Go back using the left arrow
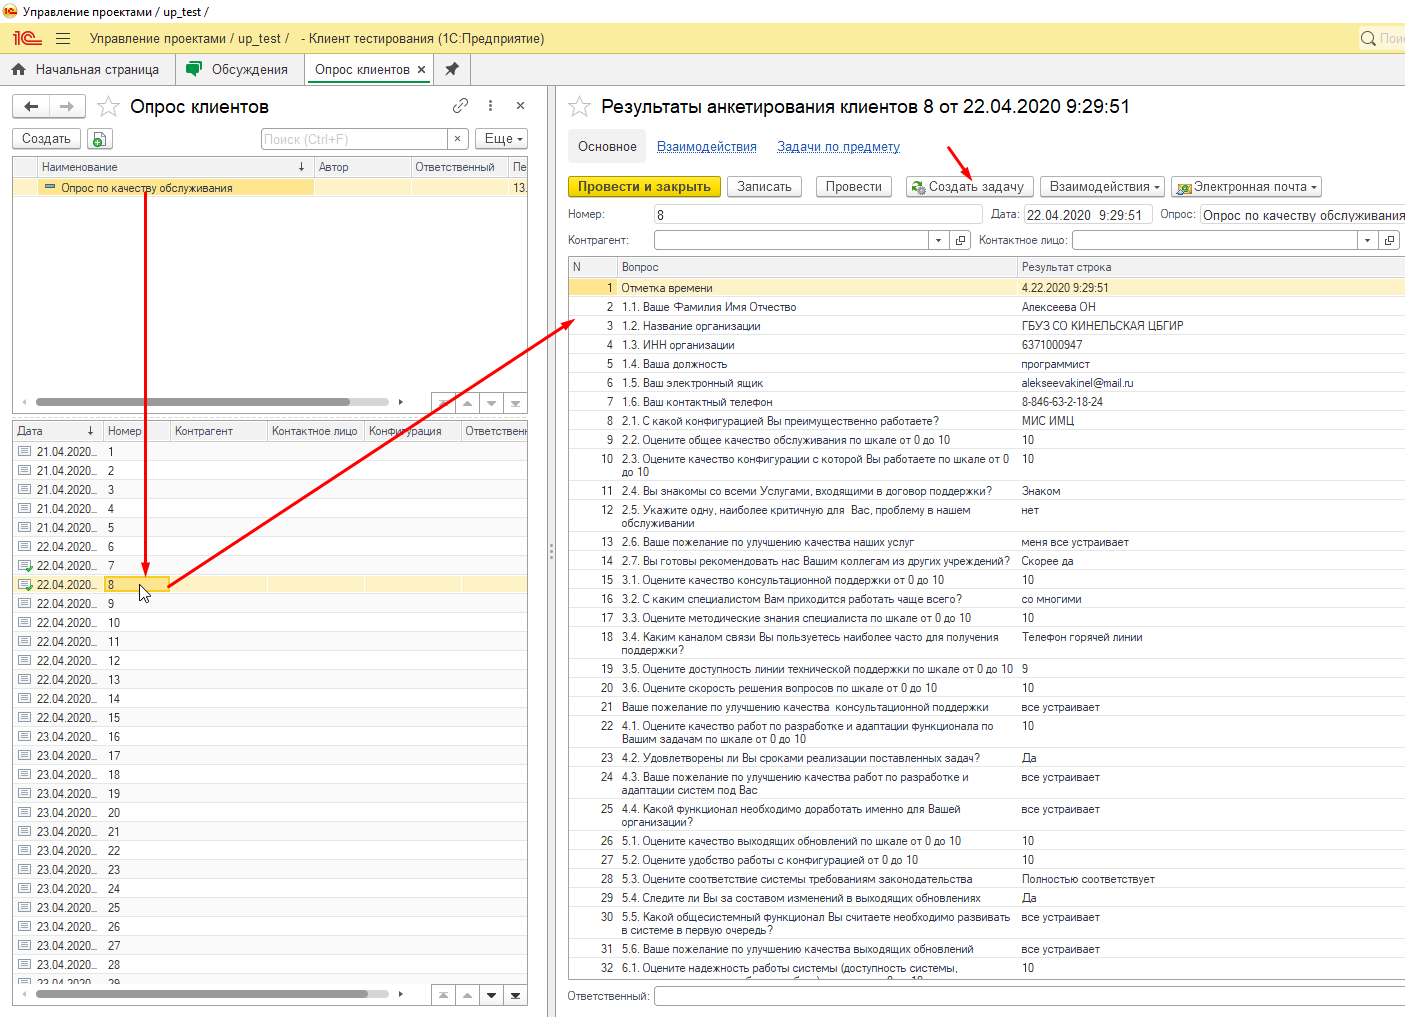Image resolution: width=1405 pixels, height=1017 pixels. 31,107
